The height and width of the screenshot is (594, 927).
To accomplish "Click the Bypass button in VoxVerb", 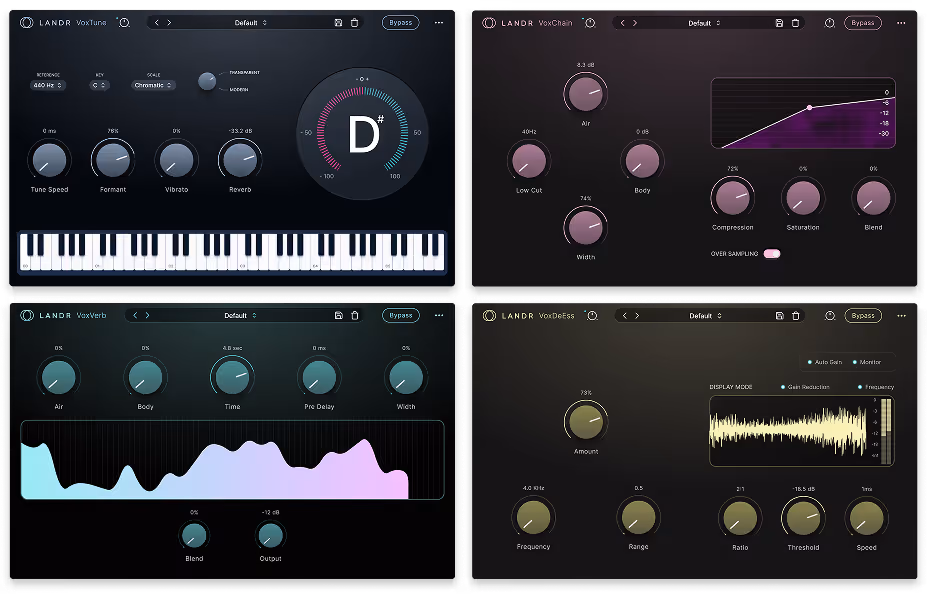I will click(x=400, y=315).
